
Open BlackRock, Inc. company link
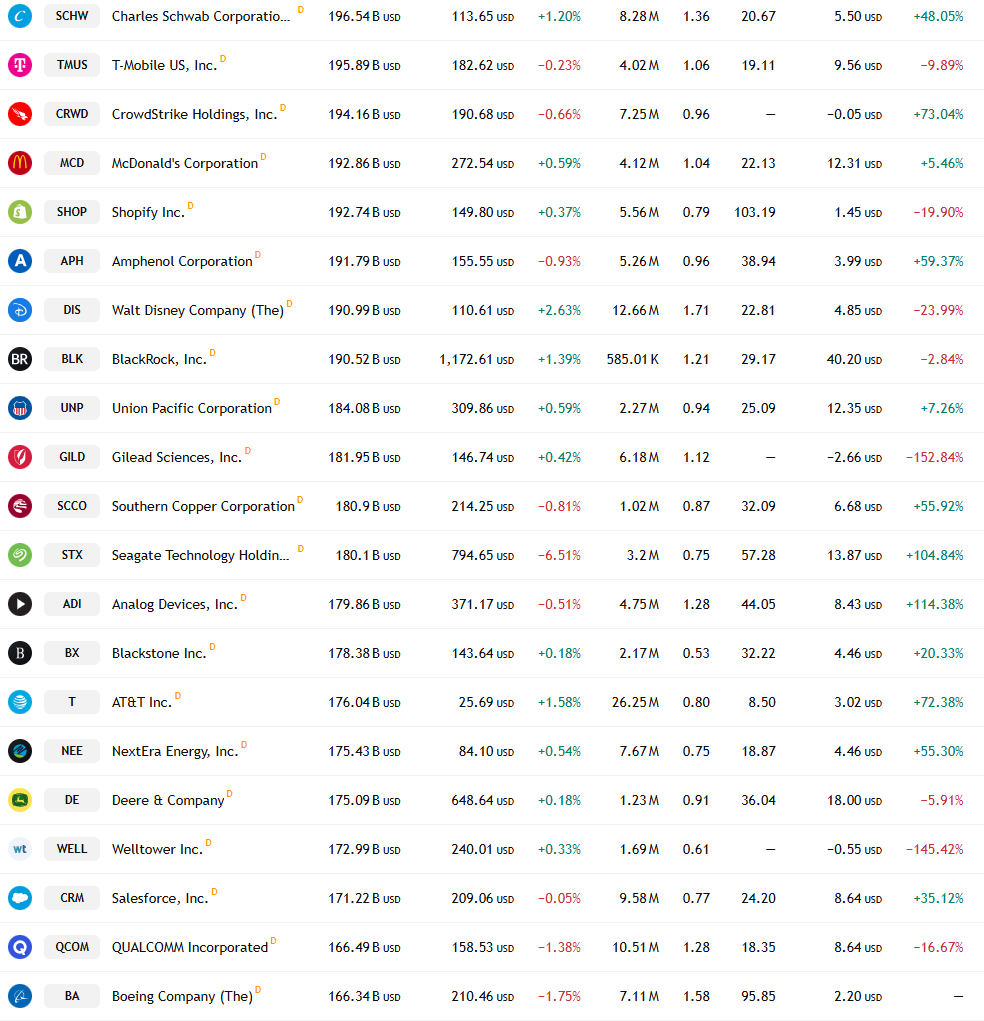(159, 359)
